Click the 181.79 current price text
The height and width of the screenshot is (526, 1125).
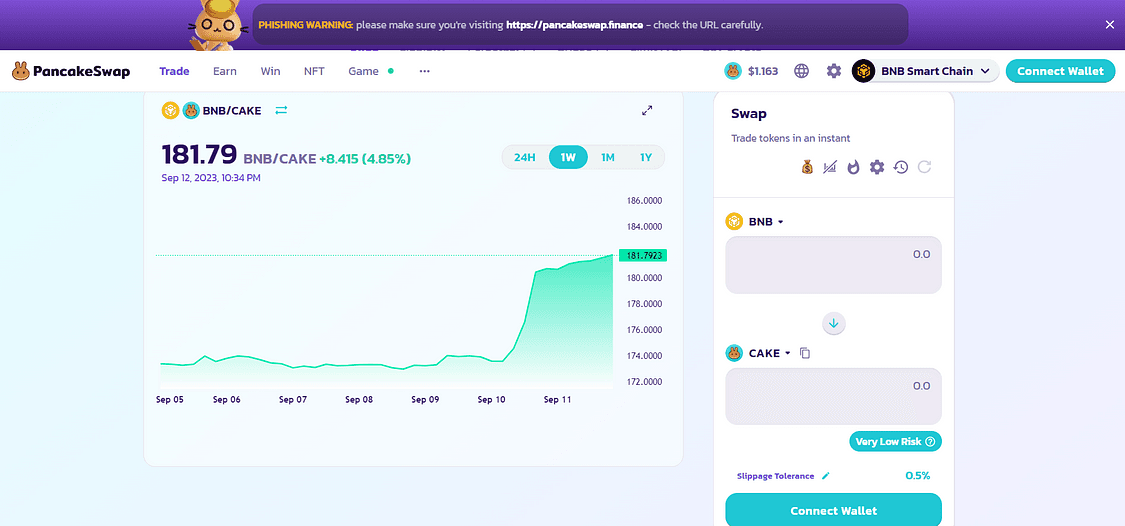click(199, 155)
